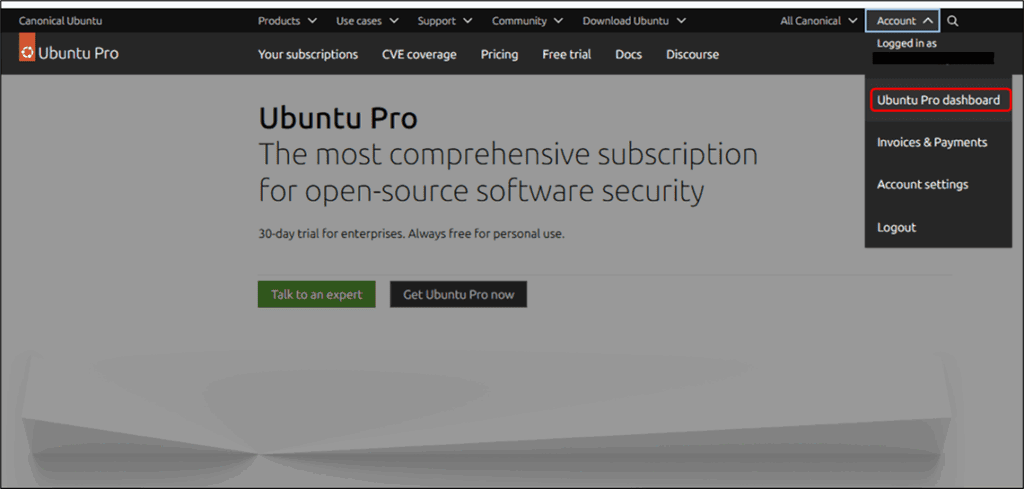Open CVE coverage page
Image resolution: width=1024 pixels, height=489 pixels.
[419, 54]
